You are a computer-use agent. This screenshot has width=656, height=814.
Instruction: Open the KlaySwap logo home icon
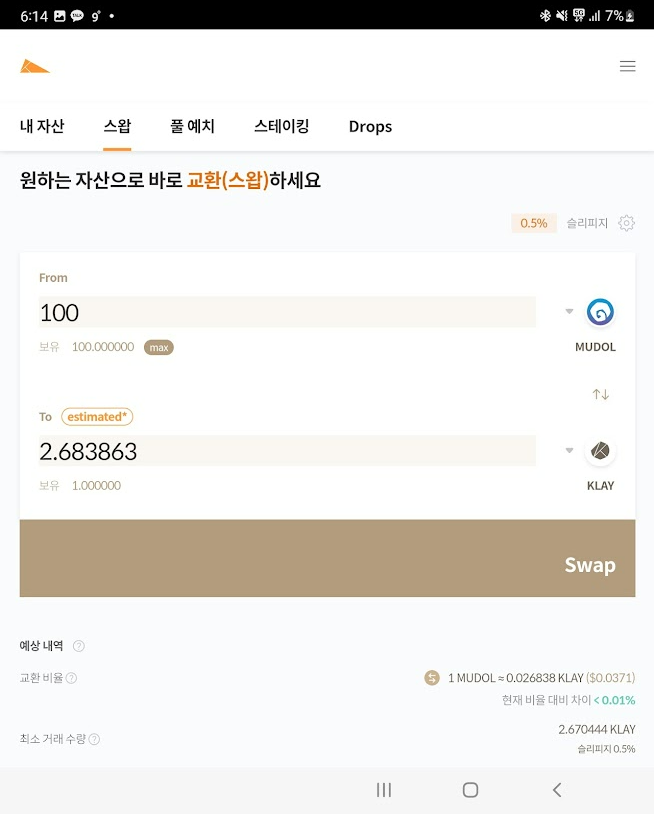(33, 66)
